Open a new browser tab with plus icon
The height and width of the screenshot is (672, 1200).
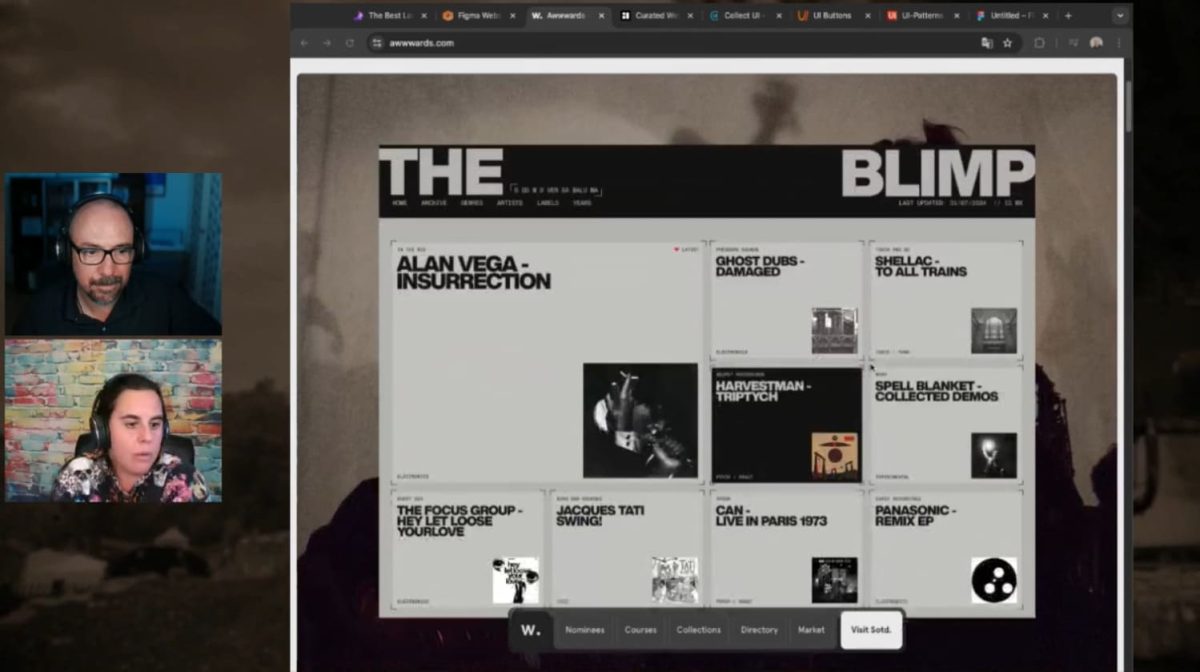pyautogui.click(x=1068, y=16)
